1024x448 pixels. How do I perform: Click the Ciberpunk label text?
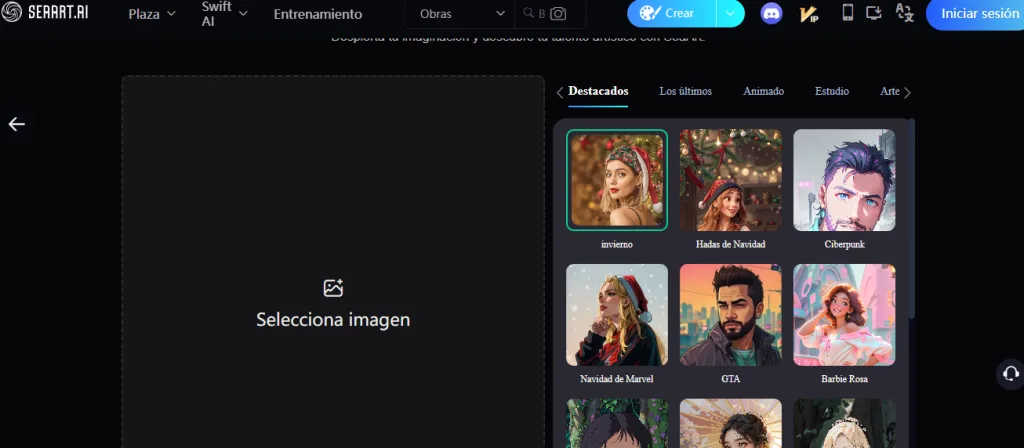(844, 244)
